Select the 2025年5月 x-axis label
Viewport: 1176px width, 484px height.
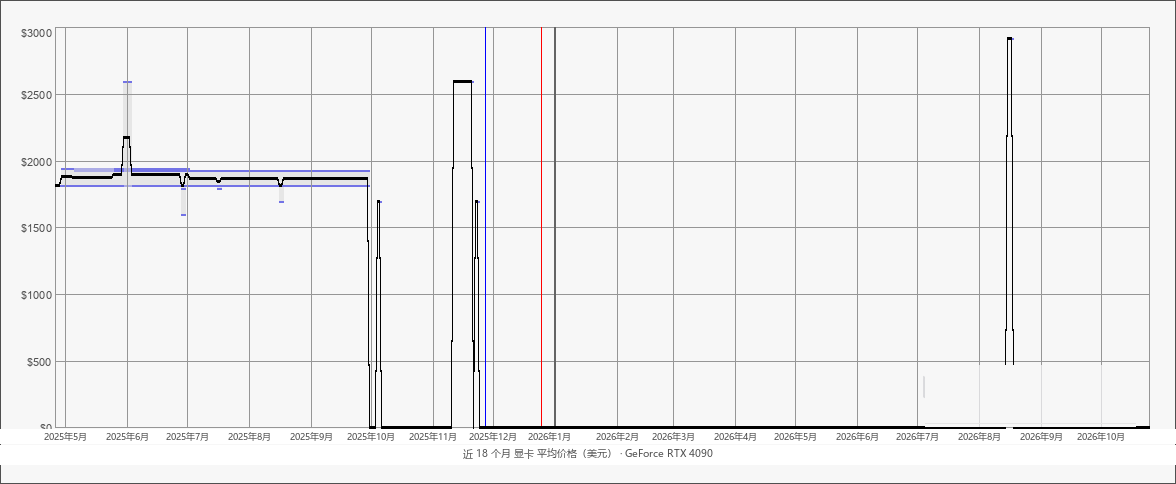pyautogui.click(x=66, y=437)
